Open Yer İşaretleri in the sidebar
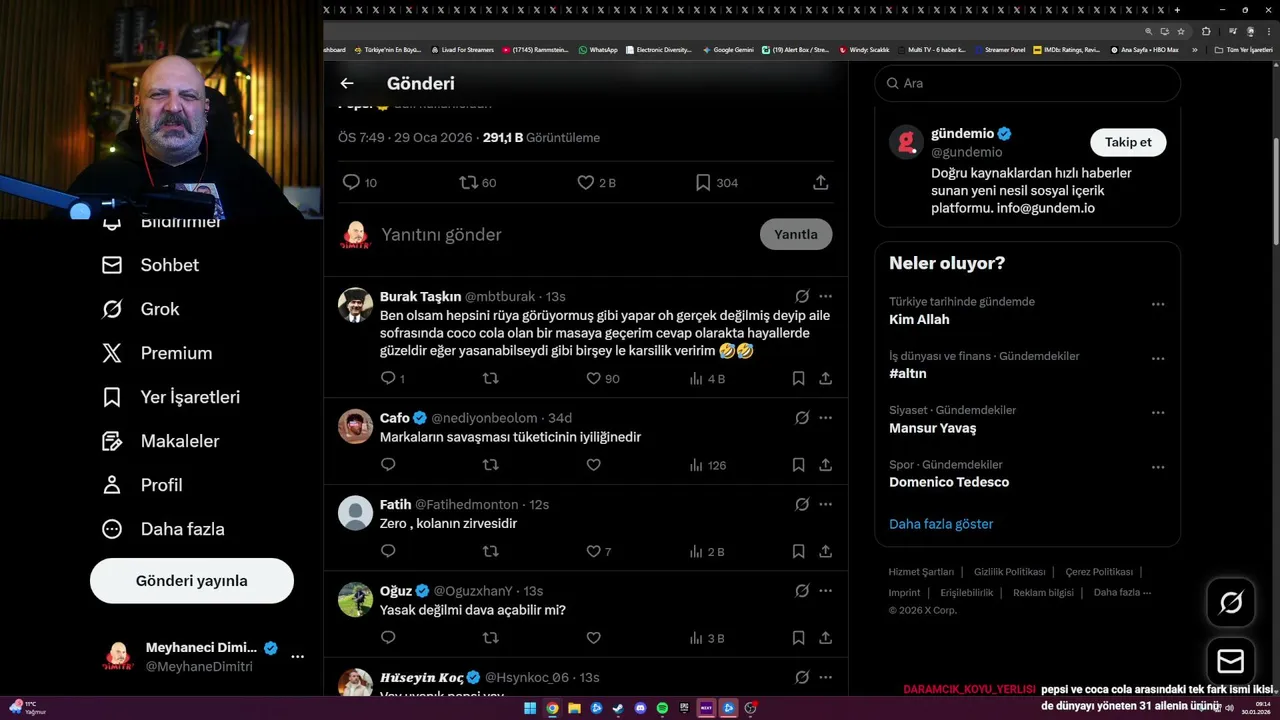The image size is (1280, 720). tap(171, 397)
